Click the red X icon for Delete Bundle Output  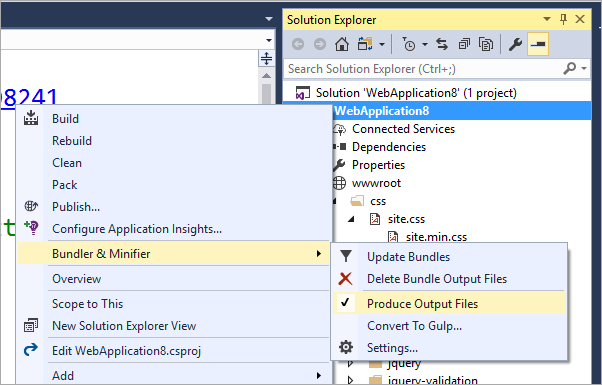tap(346, 279)
